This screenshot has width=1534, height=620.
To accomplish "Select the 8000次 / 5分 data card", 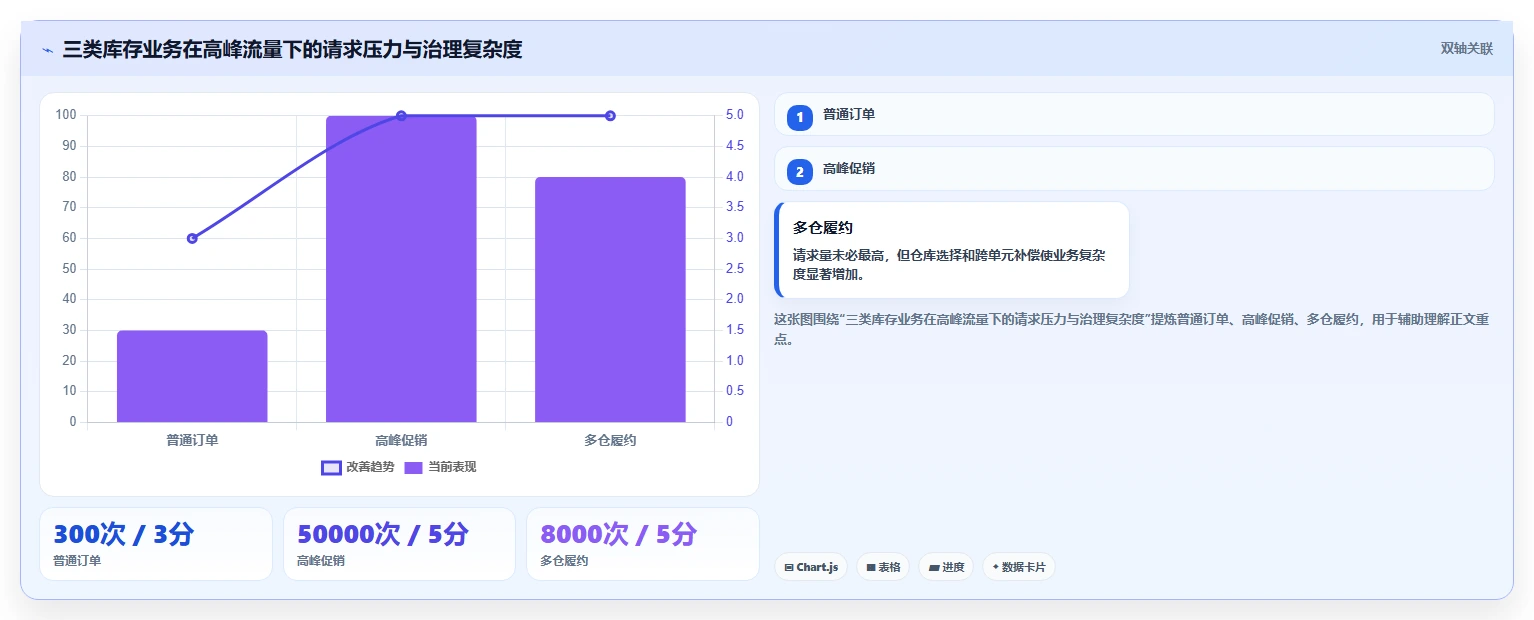I will (643, 544).
